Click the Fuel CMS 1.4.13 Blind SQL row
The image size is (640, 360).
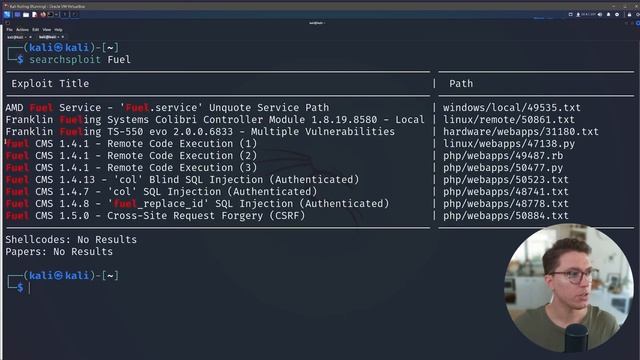tap(182, 180)
